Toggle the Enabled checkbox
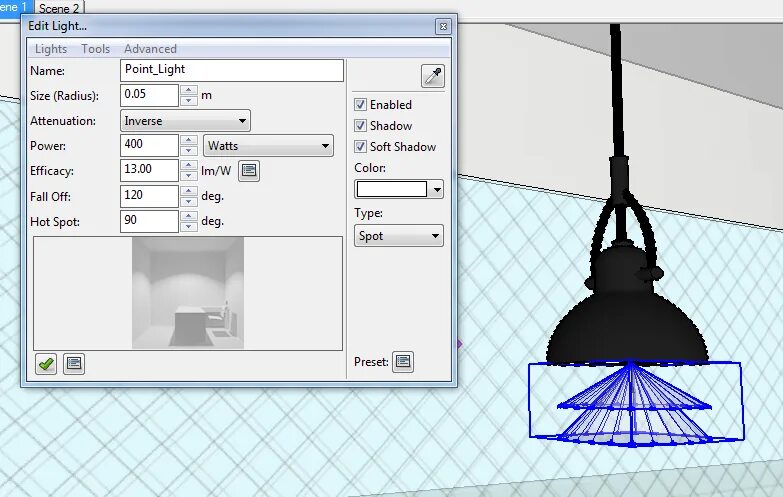 360,104
